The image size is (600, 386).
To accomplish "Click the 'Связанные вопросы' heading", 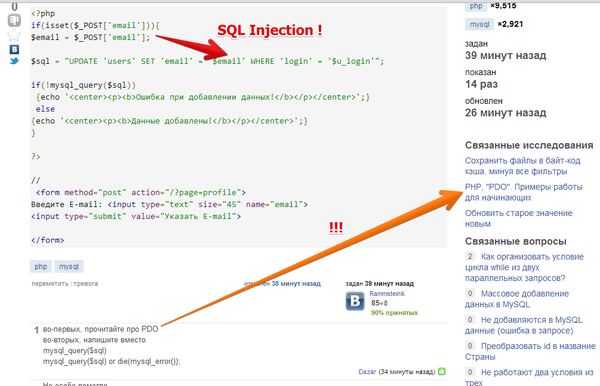I will (515, 241).
